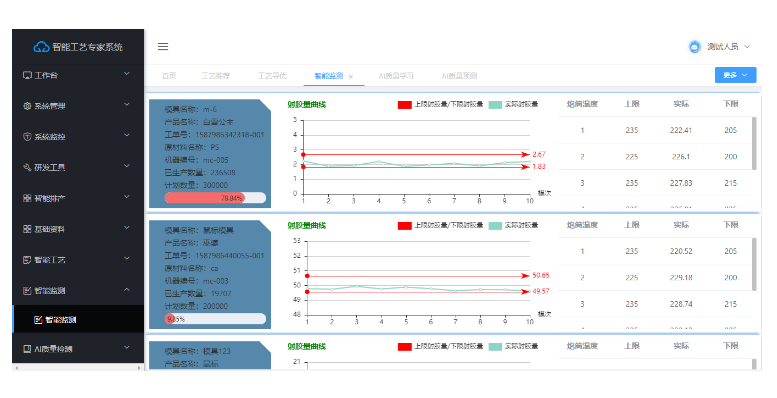Collapse the 智能监测 sidebar section
The image size is (777, 398).
pyautogui.click(x=78, y=290)
